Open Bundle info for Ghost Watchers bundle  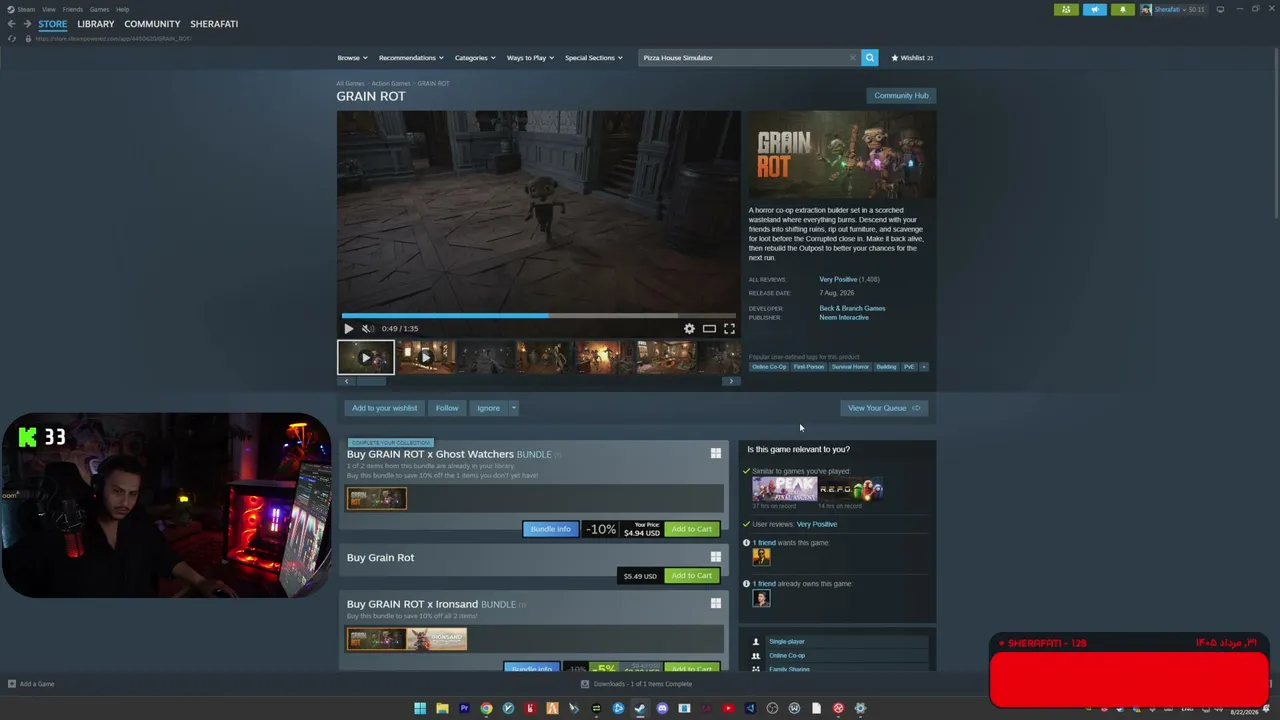(x=550, y=529)
